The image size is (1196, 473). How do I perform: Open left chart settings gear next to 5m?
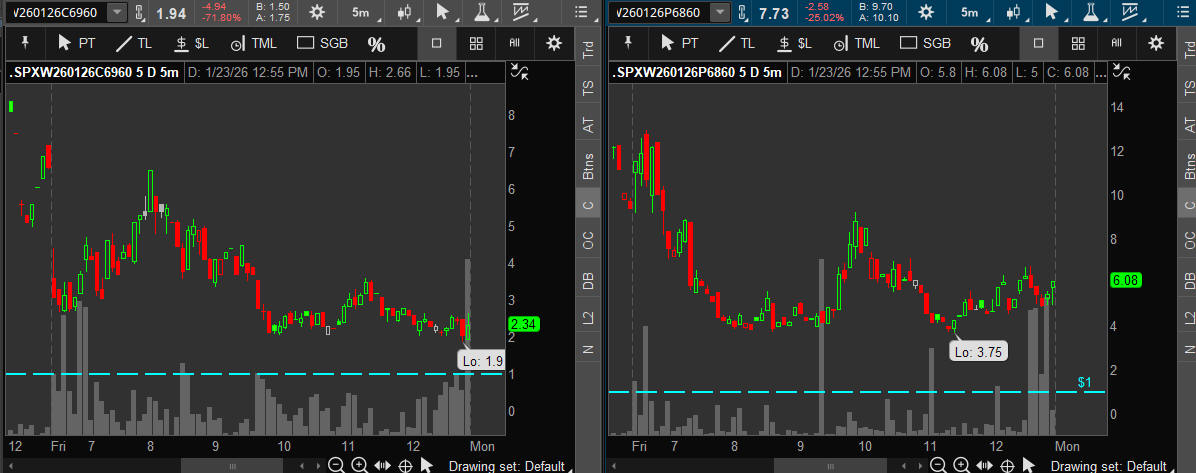(x=317, y=13)
